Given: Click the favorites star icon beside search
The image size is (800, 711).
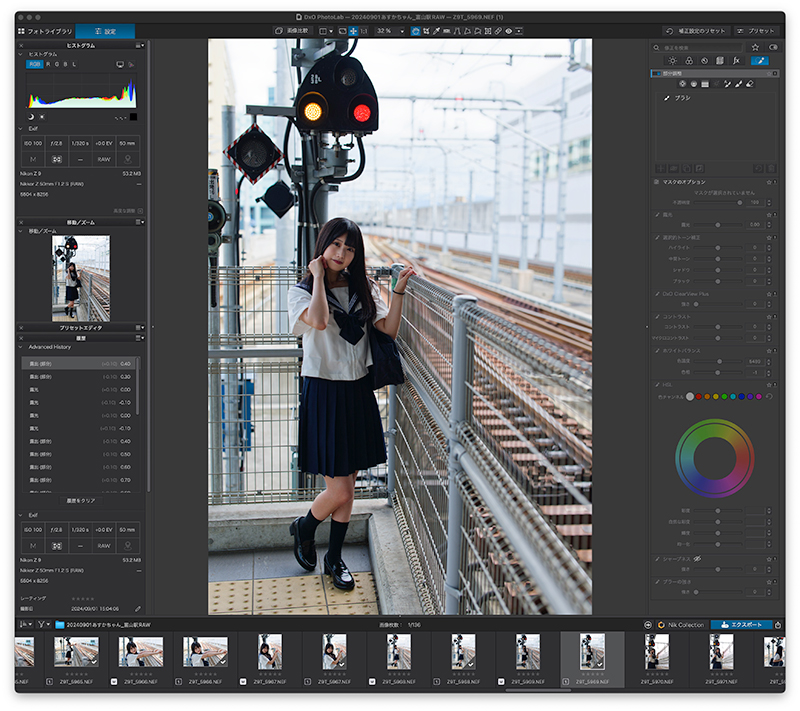Looking at the screenshot, I should [x=755, y=47].
